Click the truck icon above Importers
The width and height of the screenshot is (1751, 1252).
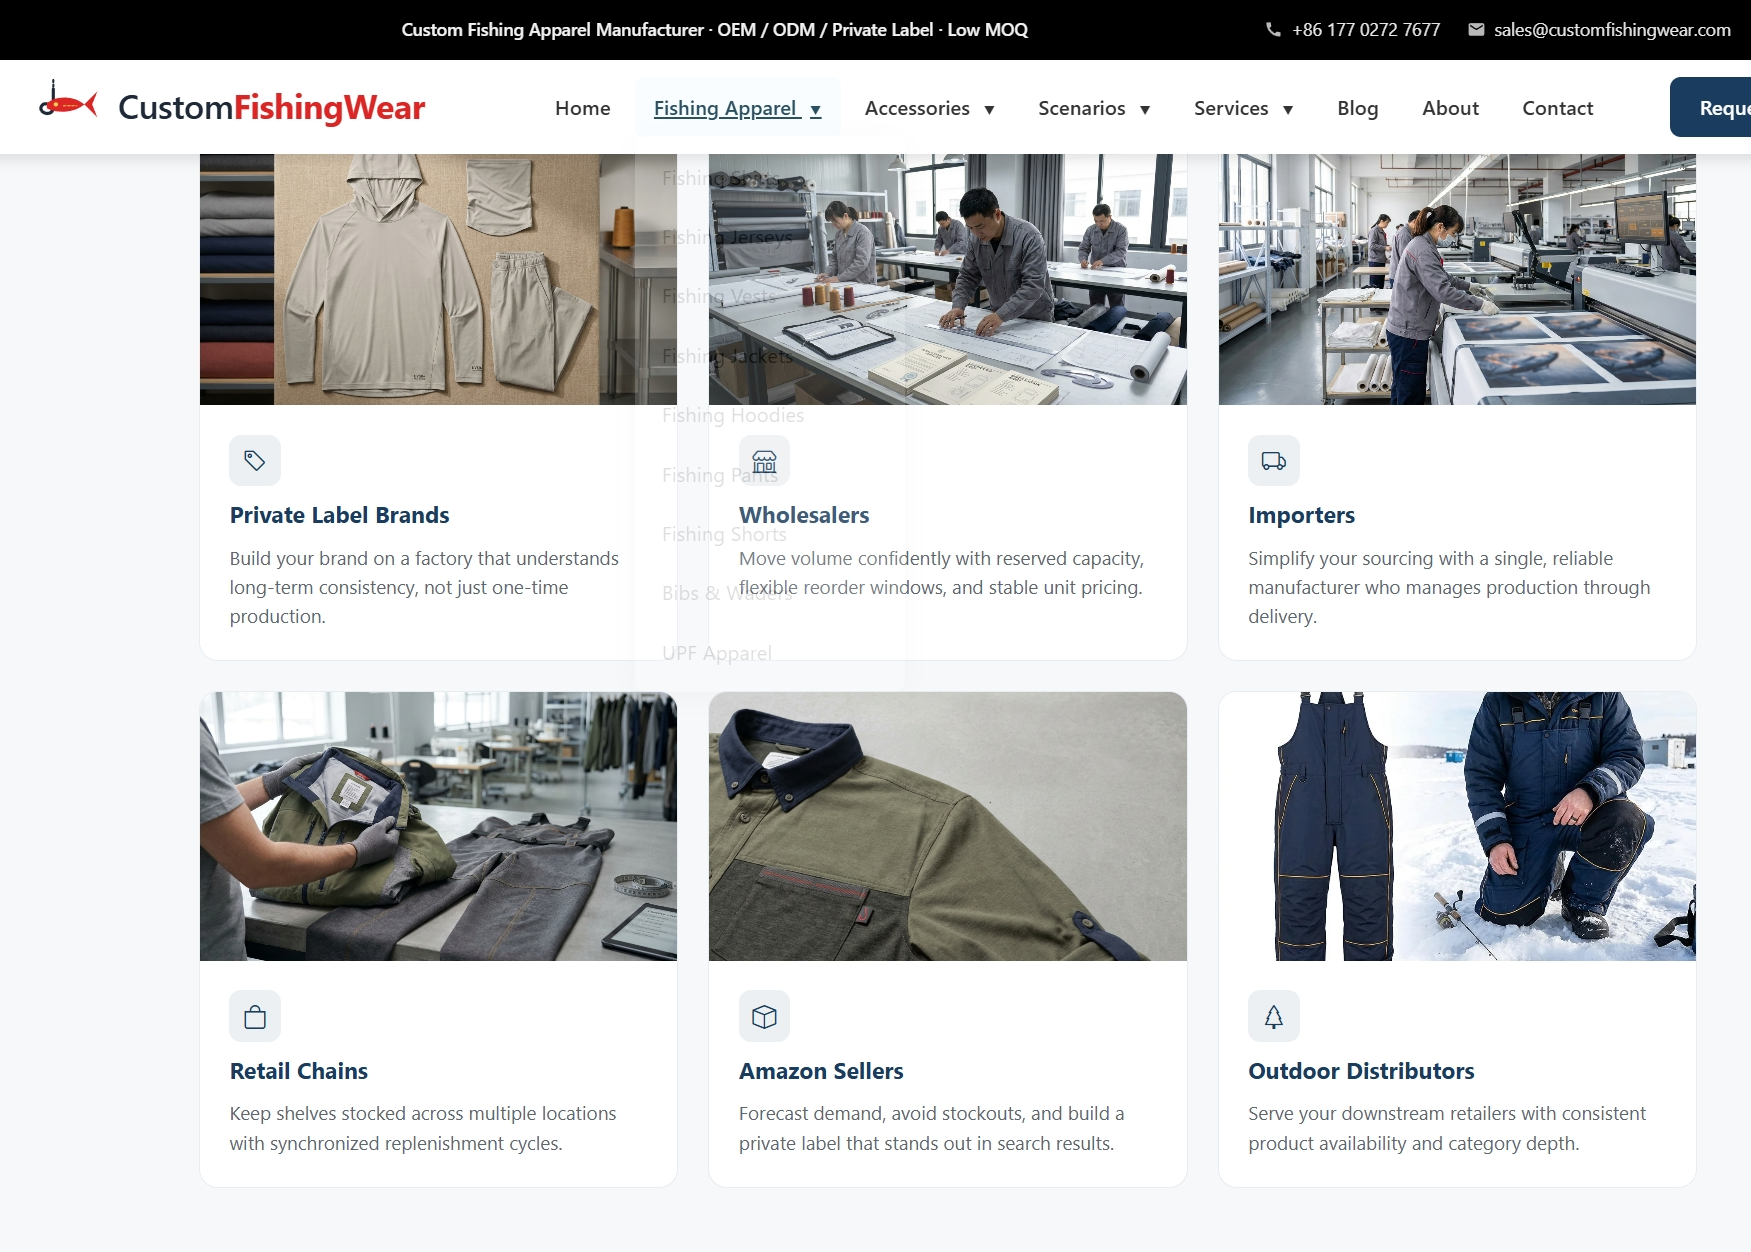tap(1274, 460)
